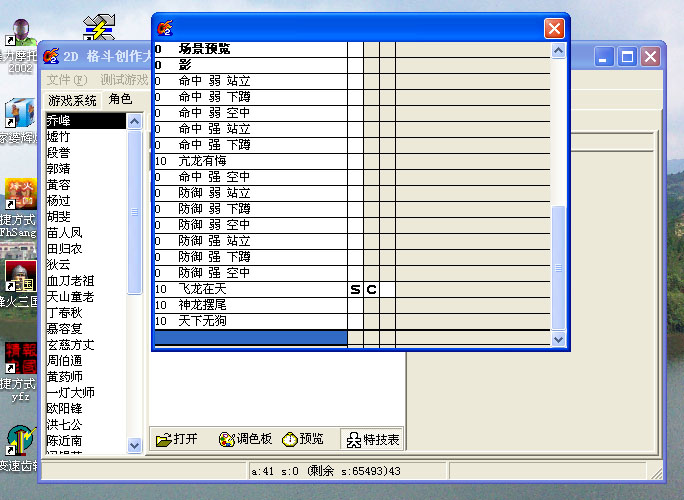The height and width of the screenshot is (500, 684).
Task: Click the moves table scroll down arrow
Action: click(x=558, y=339)
